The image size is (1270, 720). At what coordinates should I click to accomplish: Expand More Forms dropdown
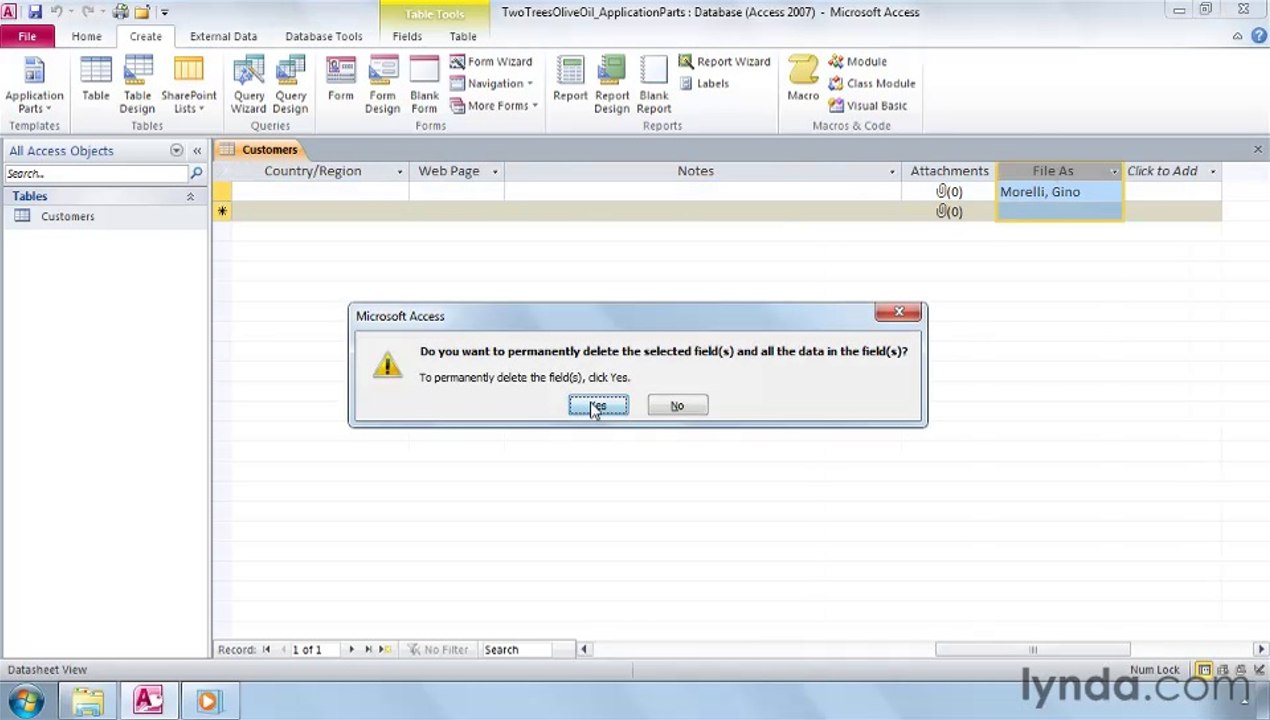point(494,106)
